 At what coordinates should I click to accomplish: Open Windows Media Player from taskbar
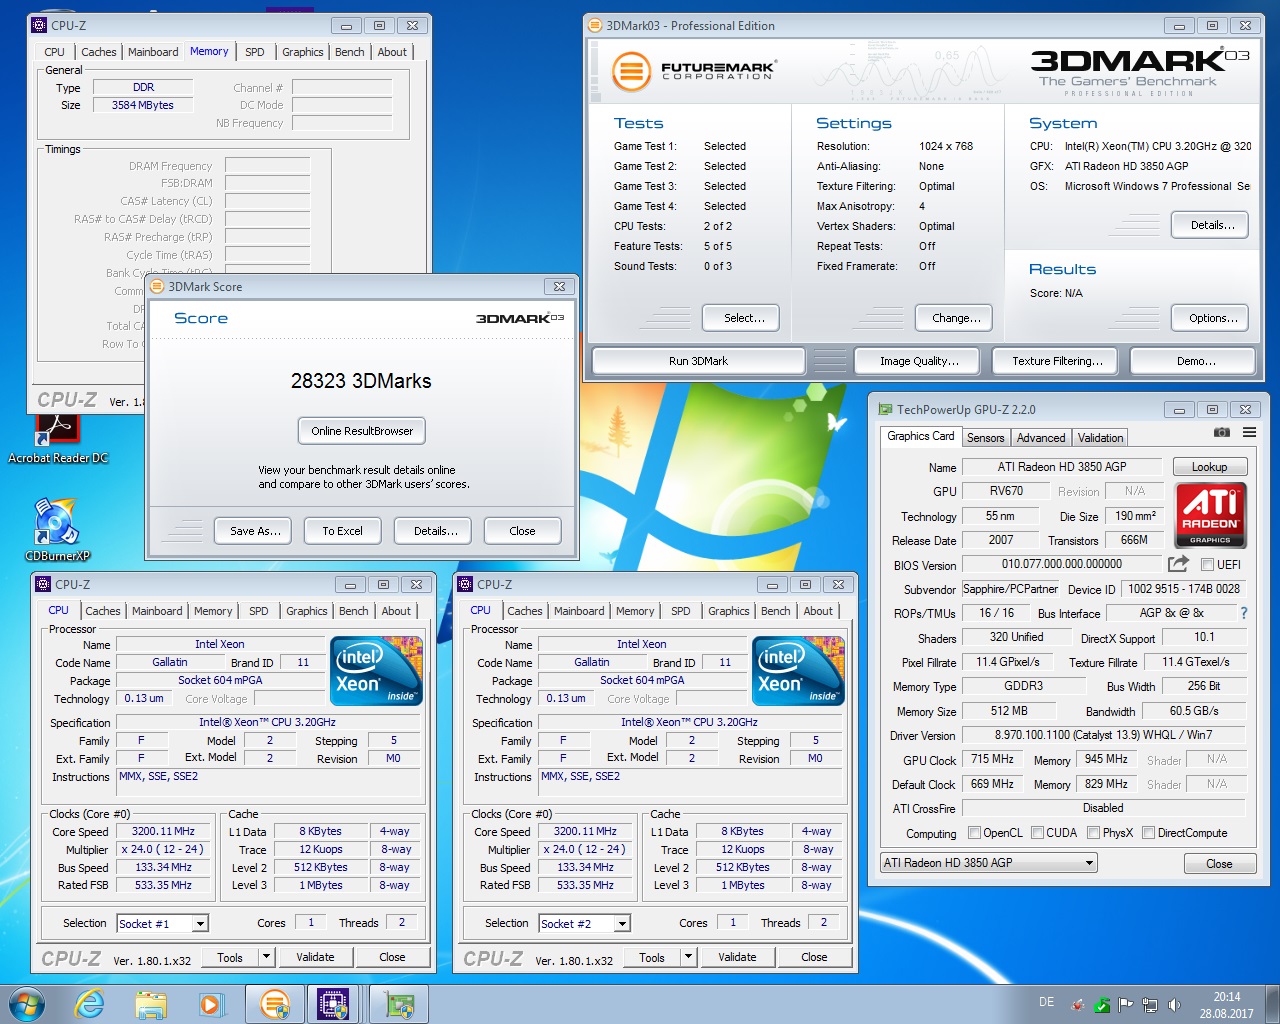211,1004
